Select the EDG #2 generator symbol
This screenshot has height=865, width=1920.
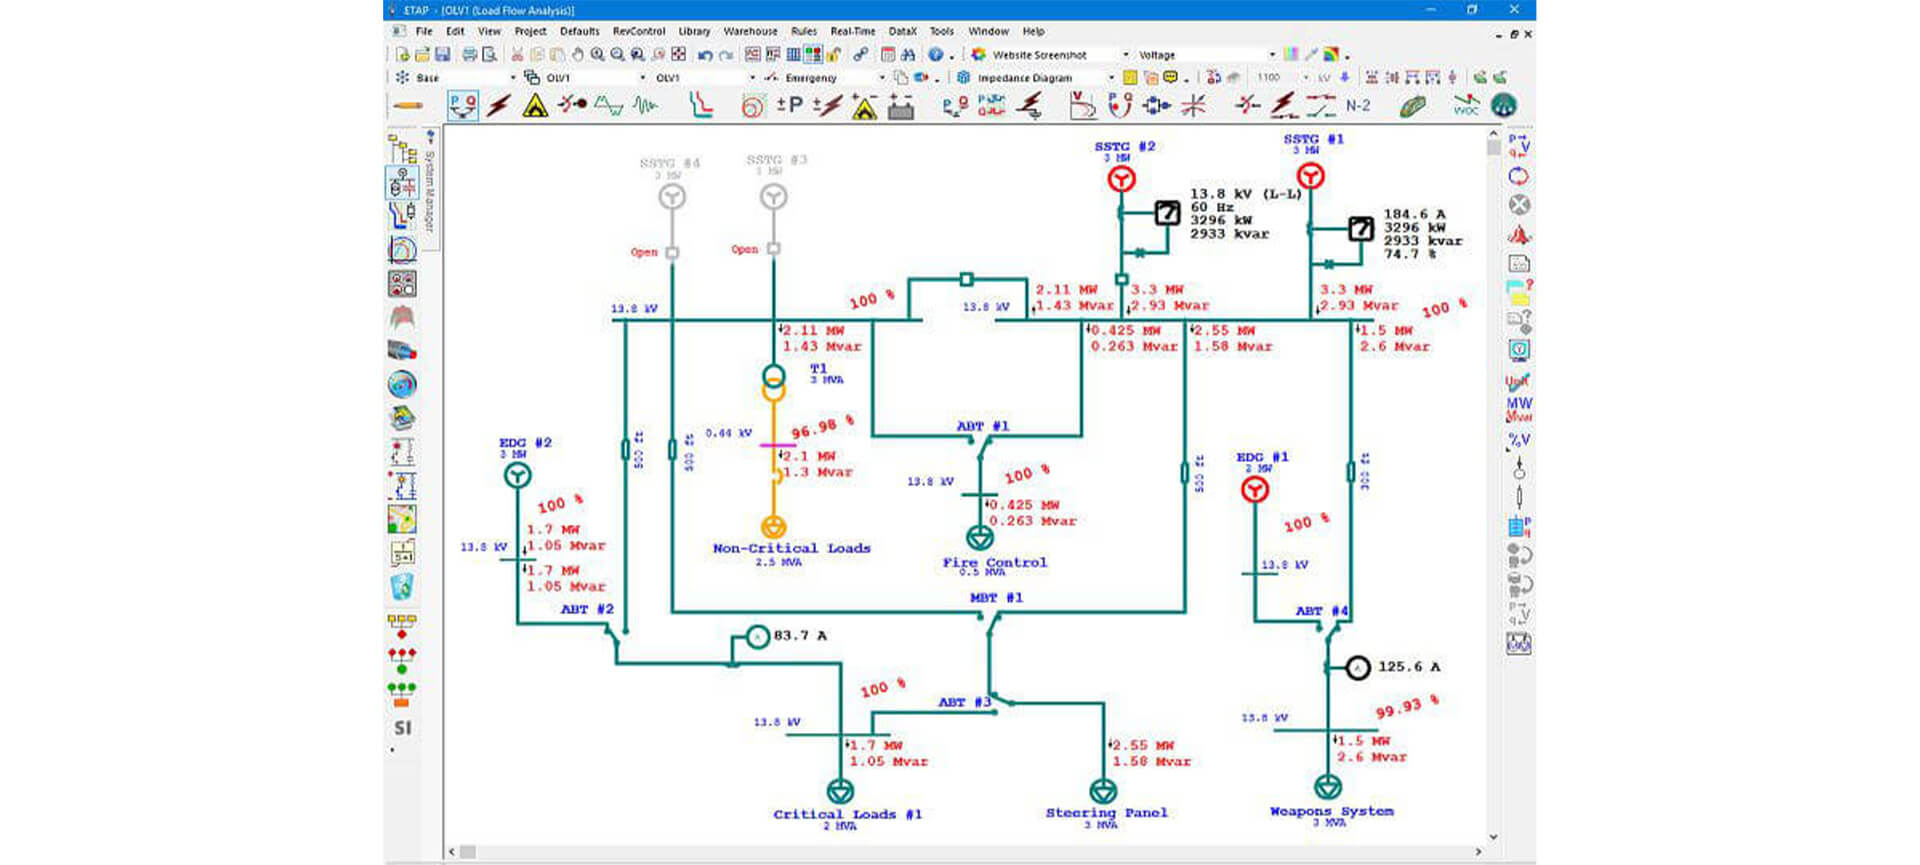point(517,475)
